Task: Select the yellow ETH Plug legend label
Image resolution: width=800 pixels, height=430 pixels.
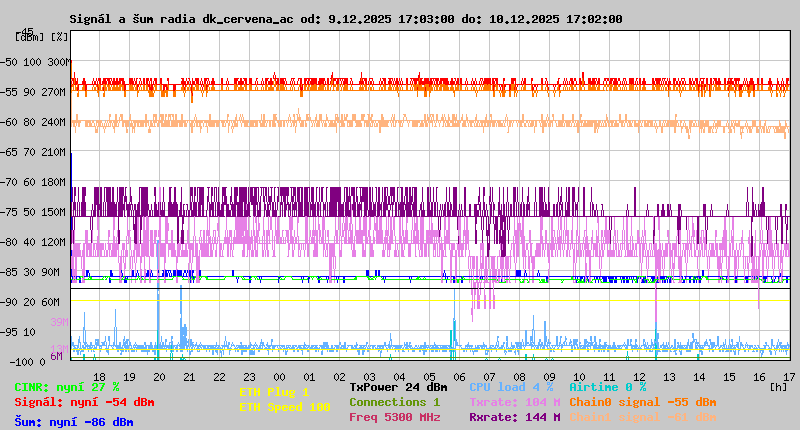Action: coord(274,392)
